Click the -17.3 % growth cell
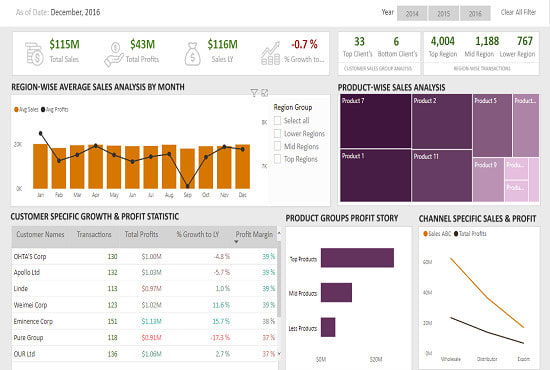The image size is (550, 370). click(x=220, y=338)
